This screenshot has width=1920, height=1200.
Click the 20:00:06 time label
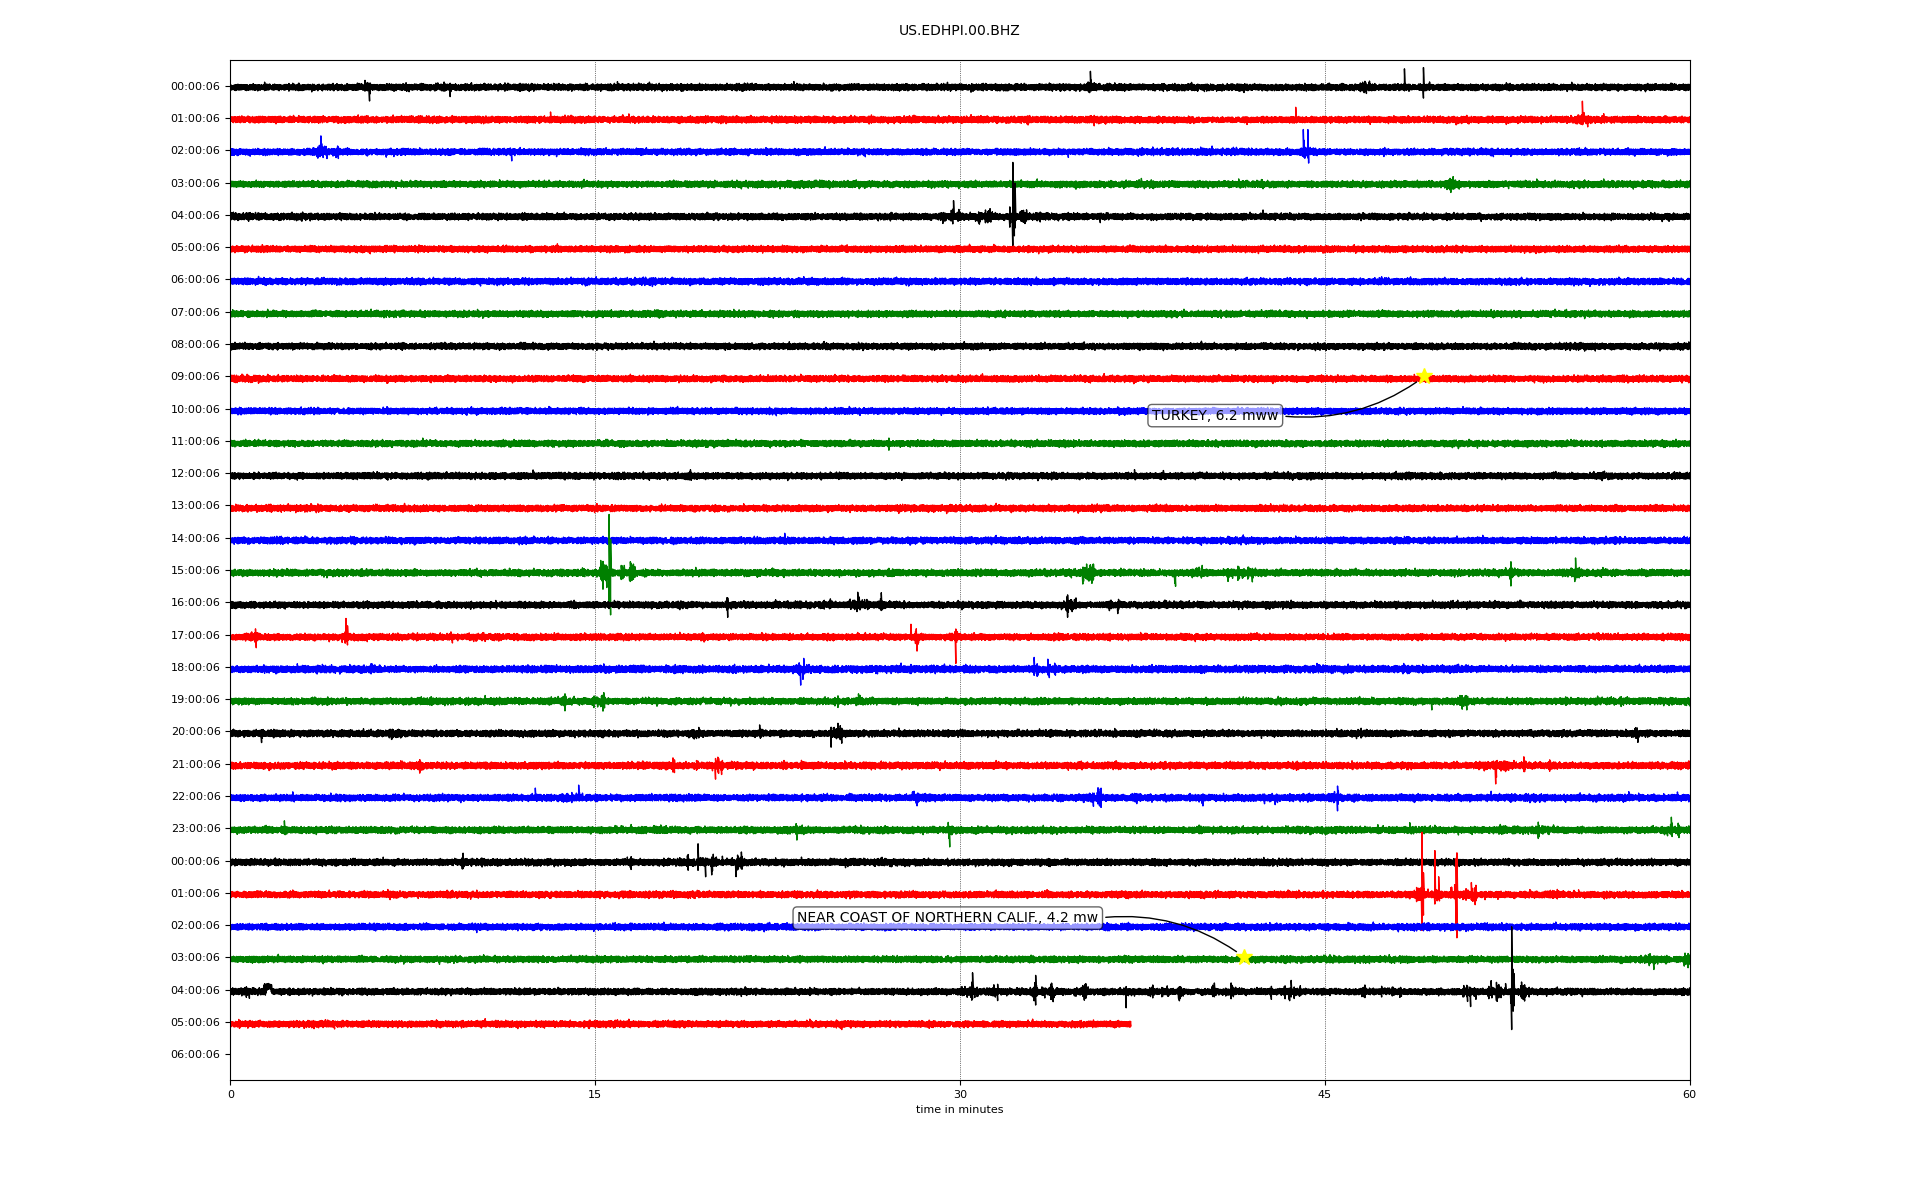point(195,732)
